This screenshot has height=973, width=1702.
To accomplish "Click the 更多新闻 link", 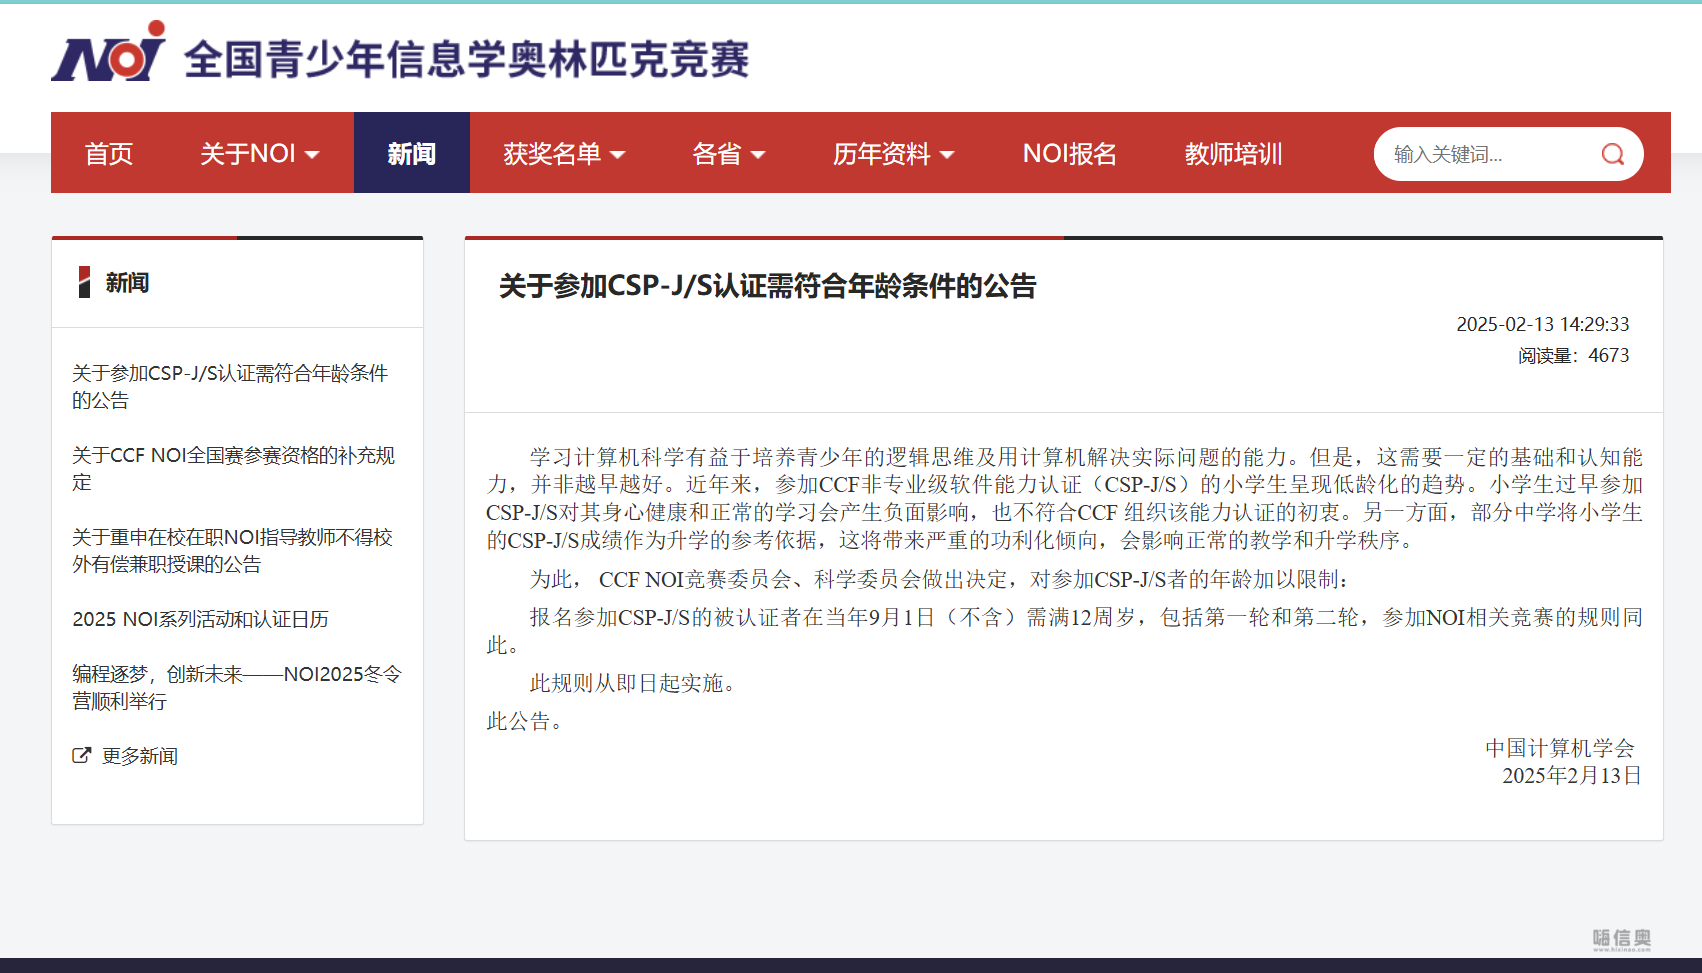I will pos(140,756).
